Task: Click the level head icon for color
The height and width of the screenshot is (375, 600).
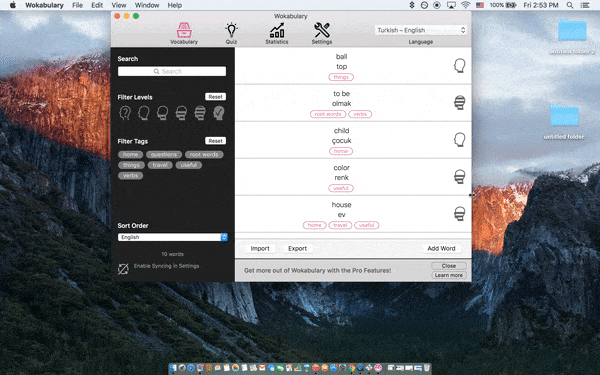Action: coord(460,177)
